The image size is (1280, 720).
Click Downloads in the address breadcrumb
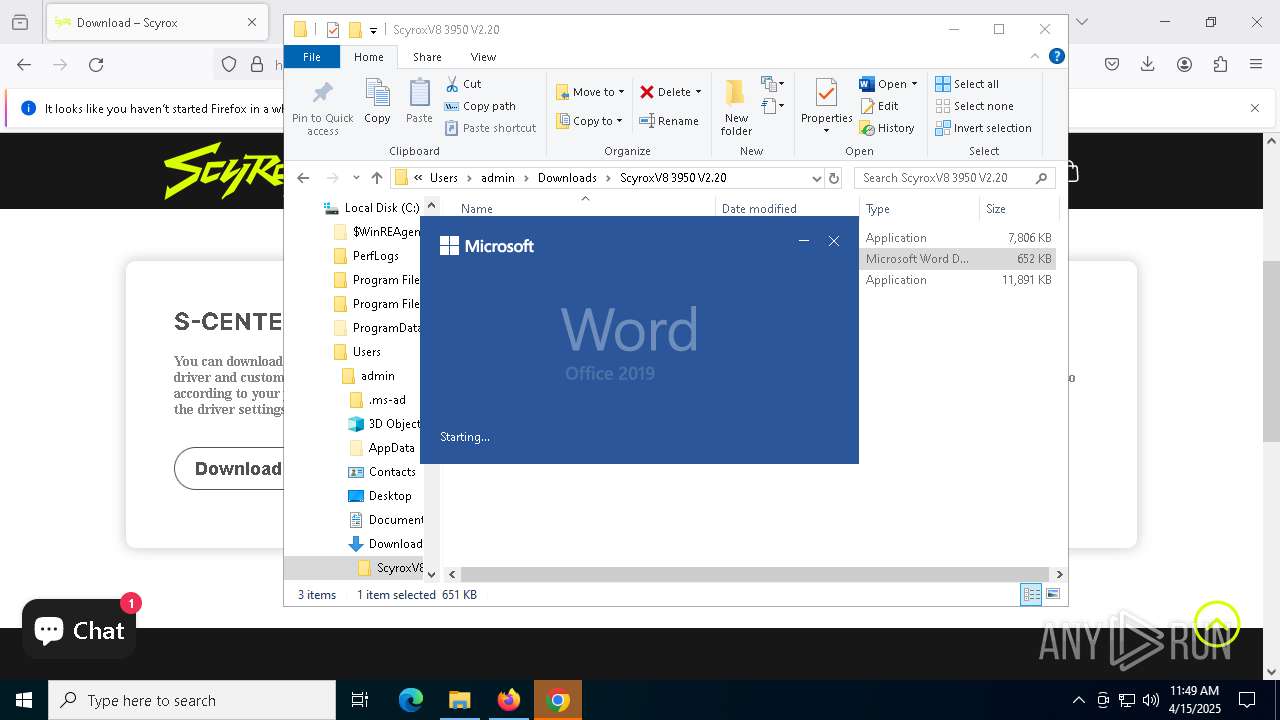pyautogui.click(x=567, y=178)
